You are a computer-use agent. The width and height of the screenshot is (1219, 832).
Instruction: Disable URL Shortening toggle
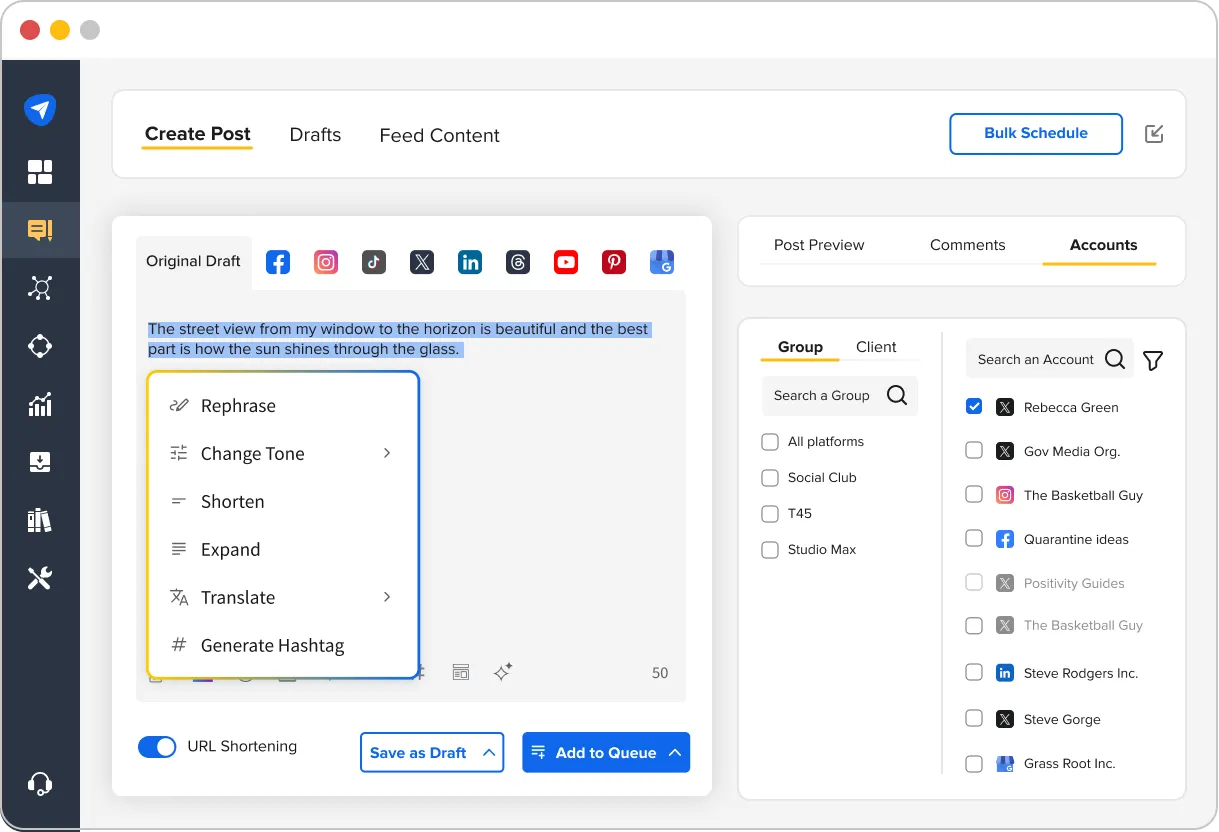[157, 746]
